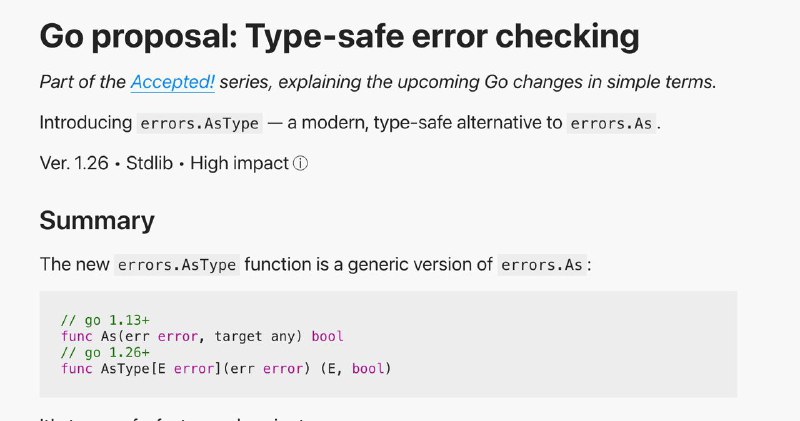800x421 pixels.
Task: Click errors.As code ending the introduction line
Action: click(x=613, y=124)
